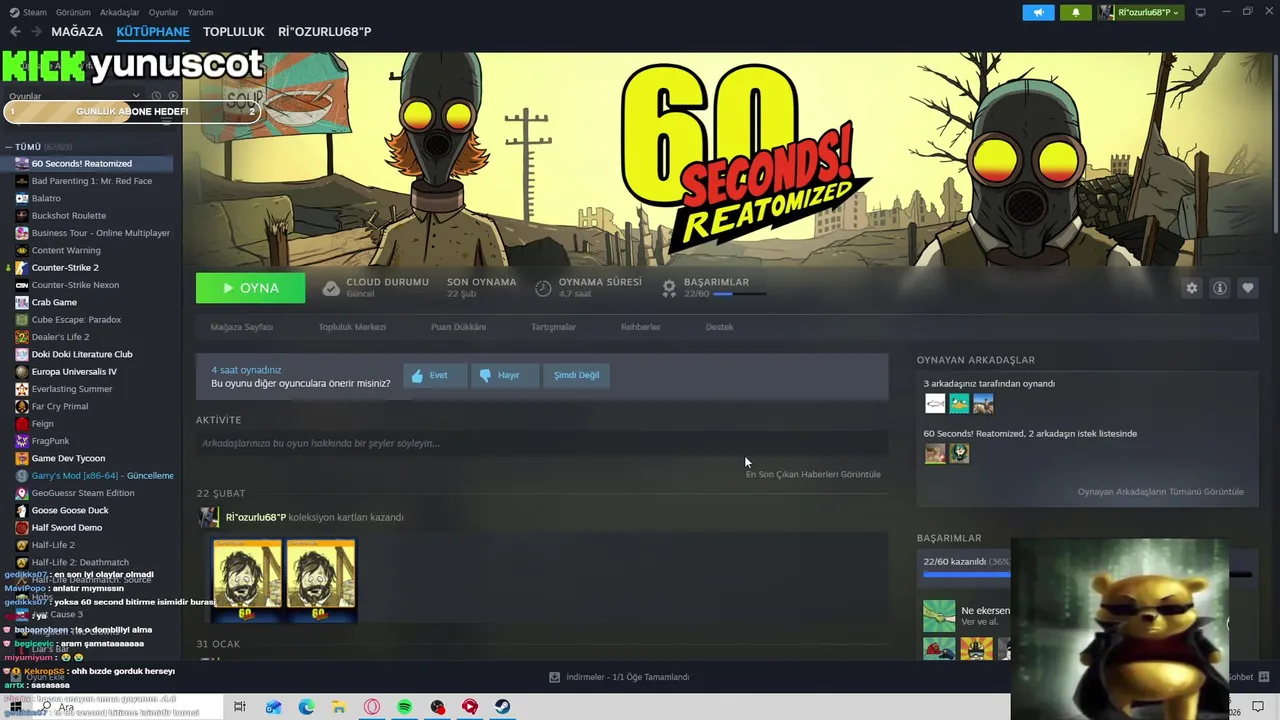Open the Mağaza Sayfası tab
The width and height of the screenshot is (1280, 720).
(x=241, y=327)
